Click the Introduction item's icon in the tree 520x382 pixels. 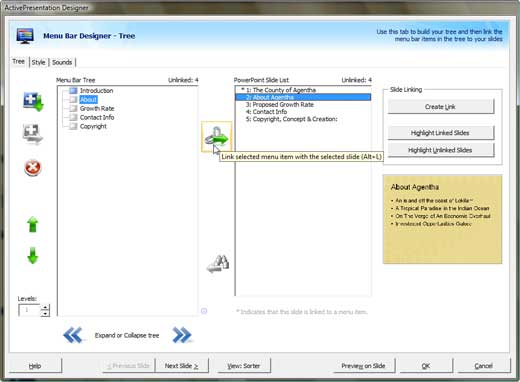click(73, 90)
